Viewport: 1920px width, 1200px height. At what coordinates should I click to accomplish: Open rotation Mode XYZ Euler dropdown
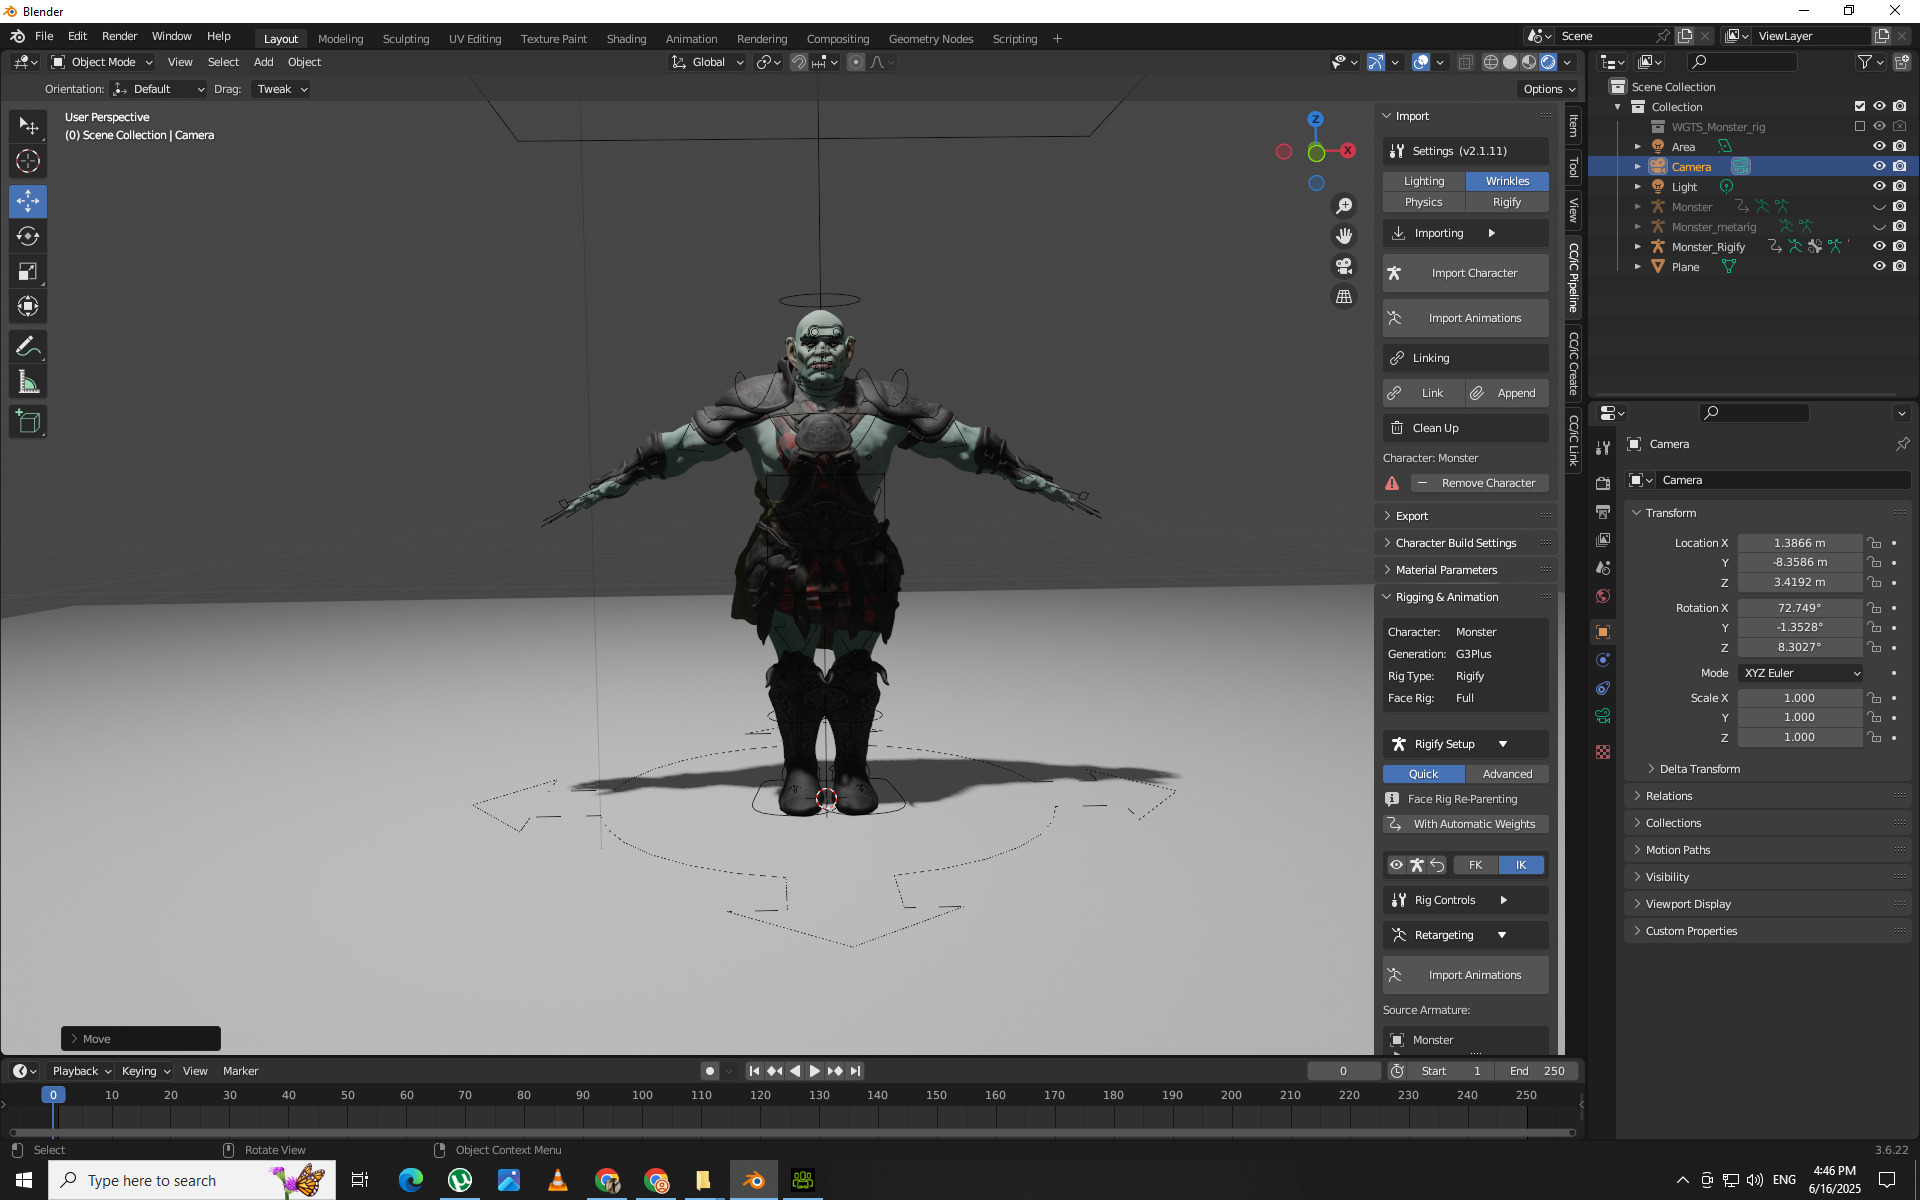coord(1801,673)
